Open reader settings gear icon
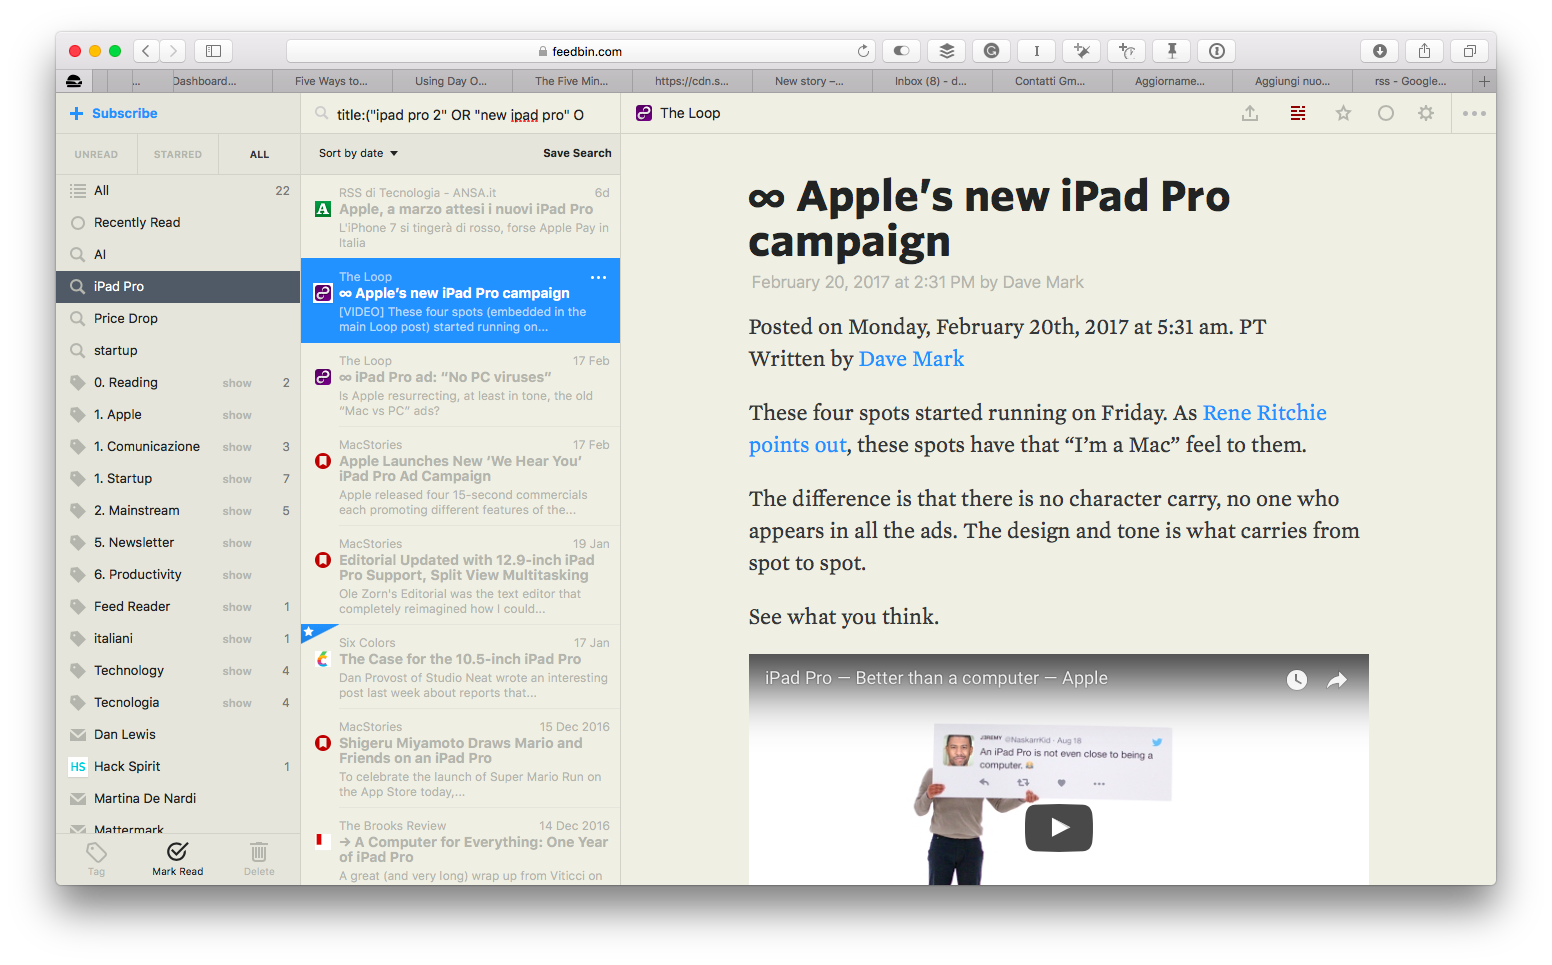The height and width of the screenshot is (965, 1552). pyautogui.click(x=1426, y=114)
